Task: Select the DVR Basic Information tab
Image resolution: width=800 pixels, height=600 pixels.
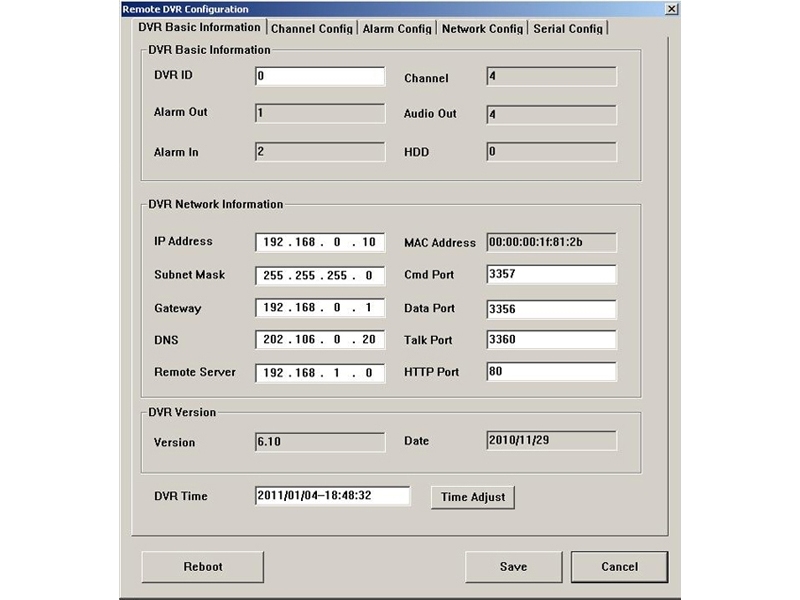Action: coord(195,29)
